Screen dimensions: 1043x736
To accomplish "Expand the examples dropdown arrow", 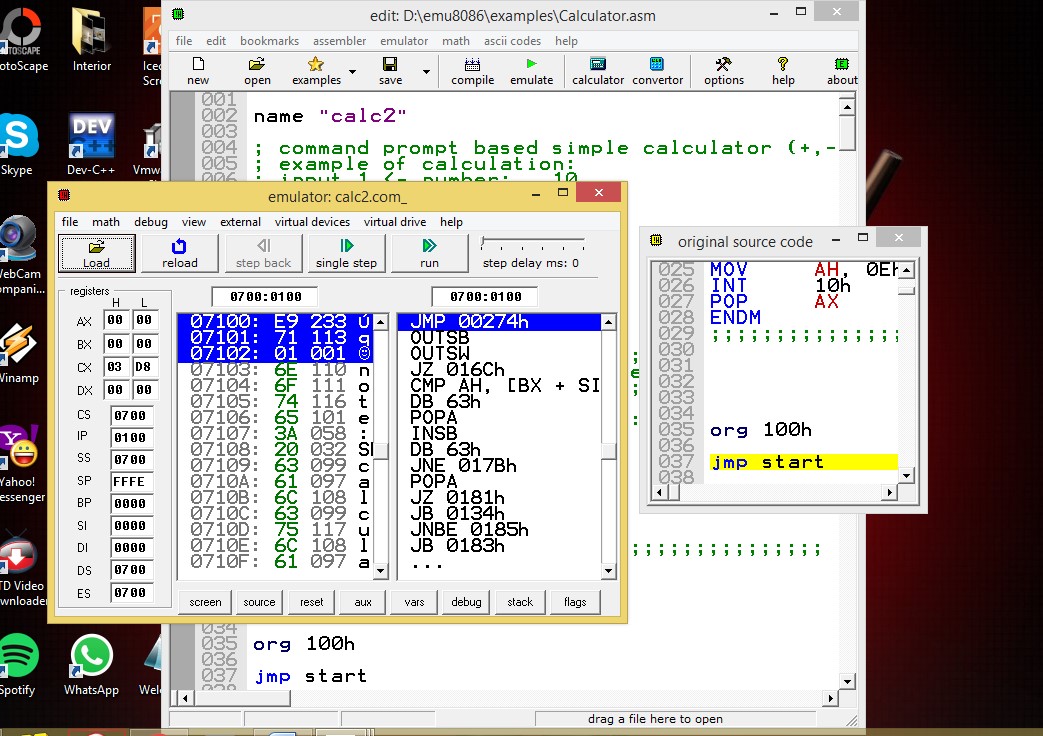I will 352,73.
